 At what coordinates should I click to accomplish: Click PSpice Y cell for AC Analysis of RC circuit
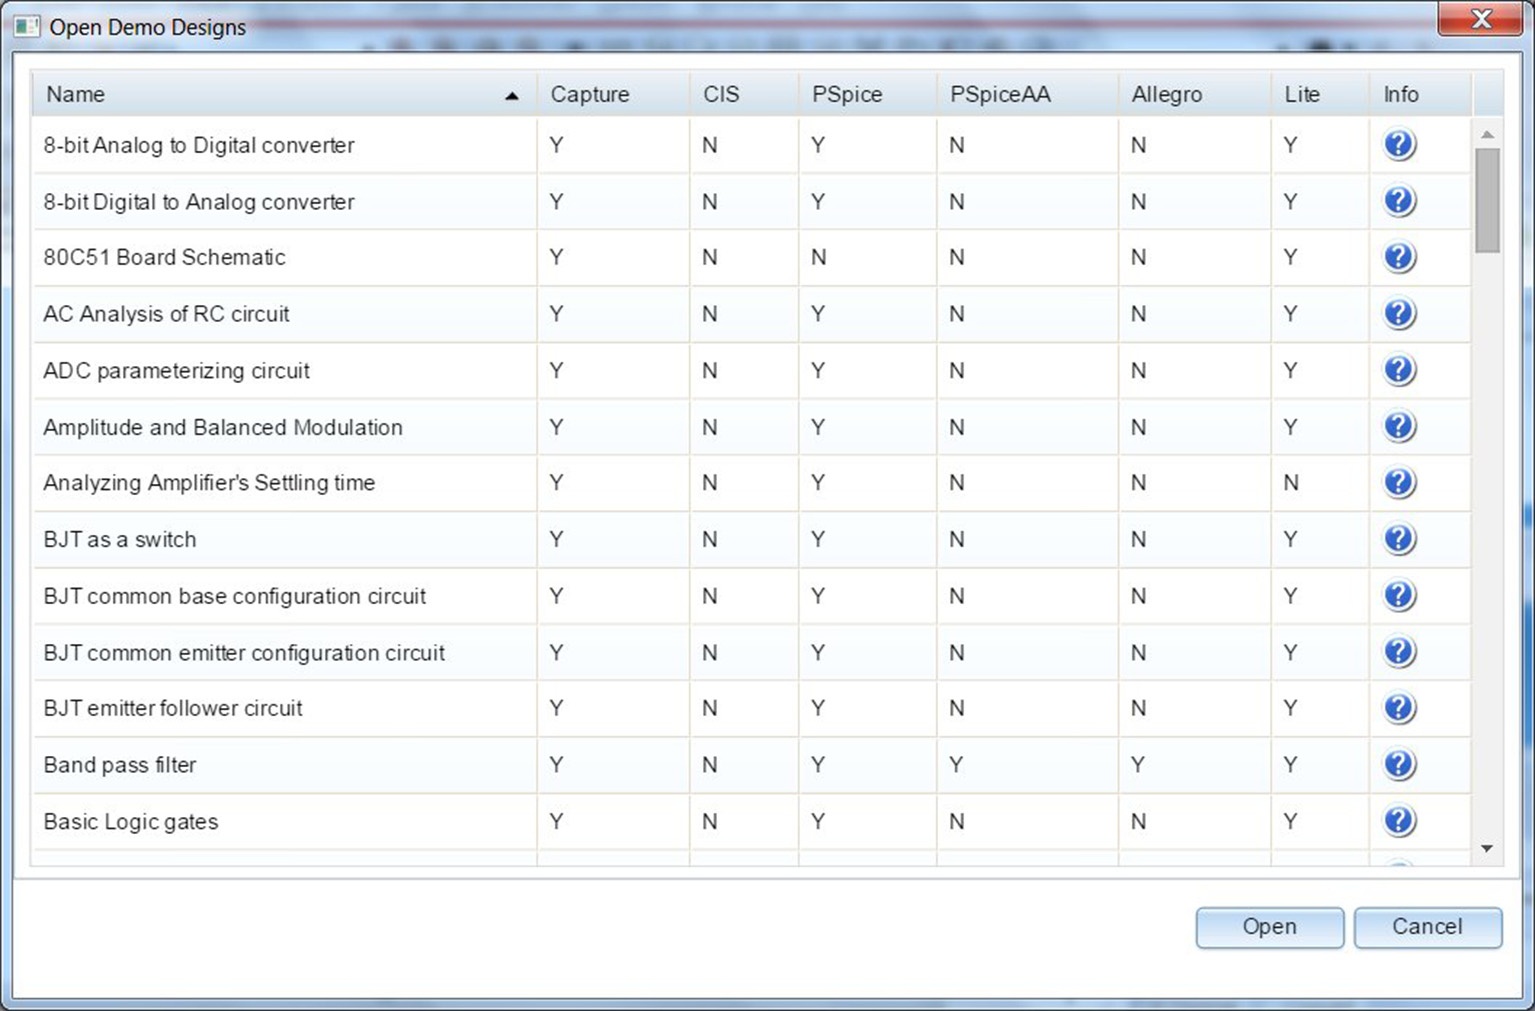pos(867,314)
